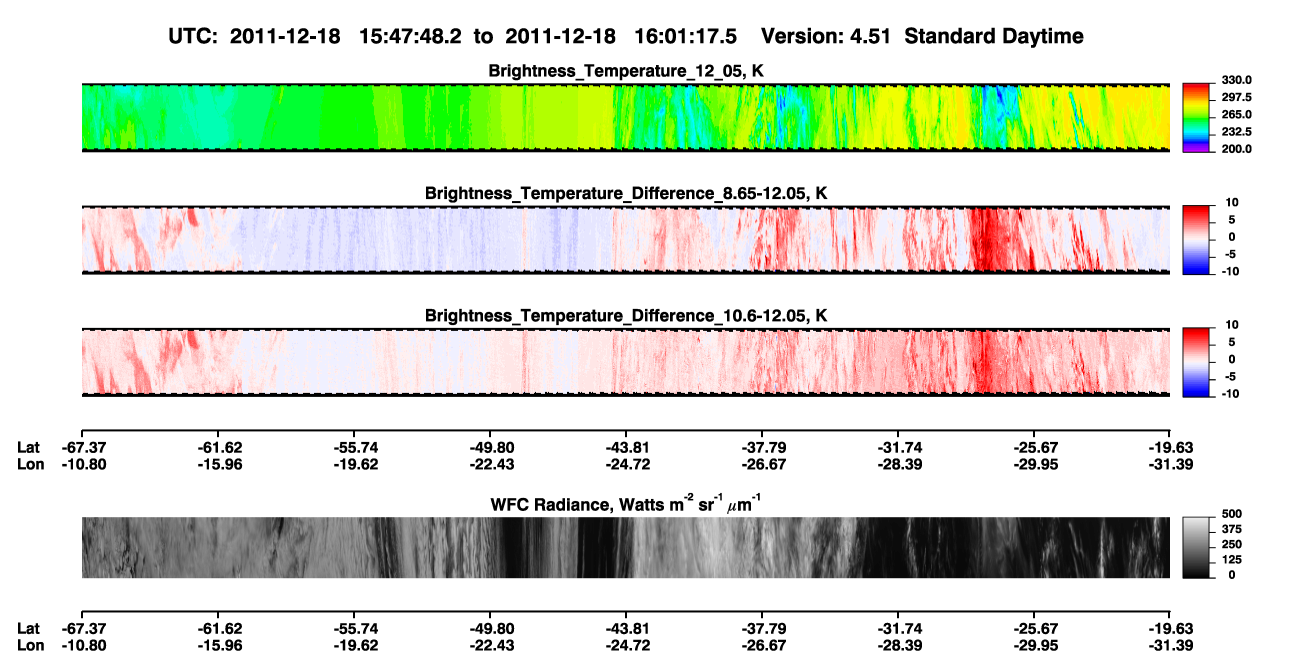Click the "Brightness_Temperature_12_05, K" panel title
Screen dimensions: 1300x667
(x=626, y=71)
